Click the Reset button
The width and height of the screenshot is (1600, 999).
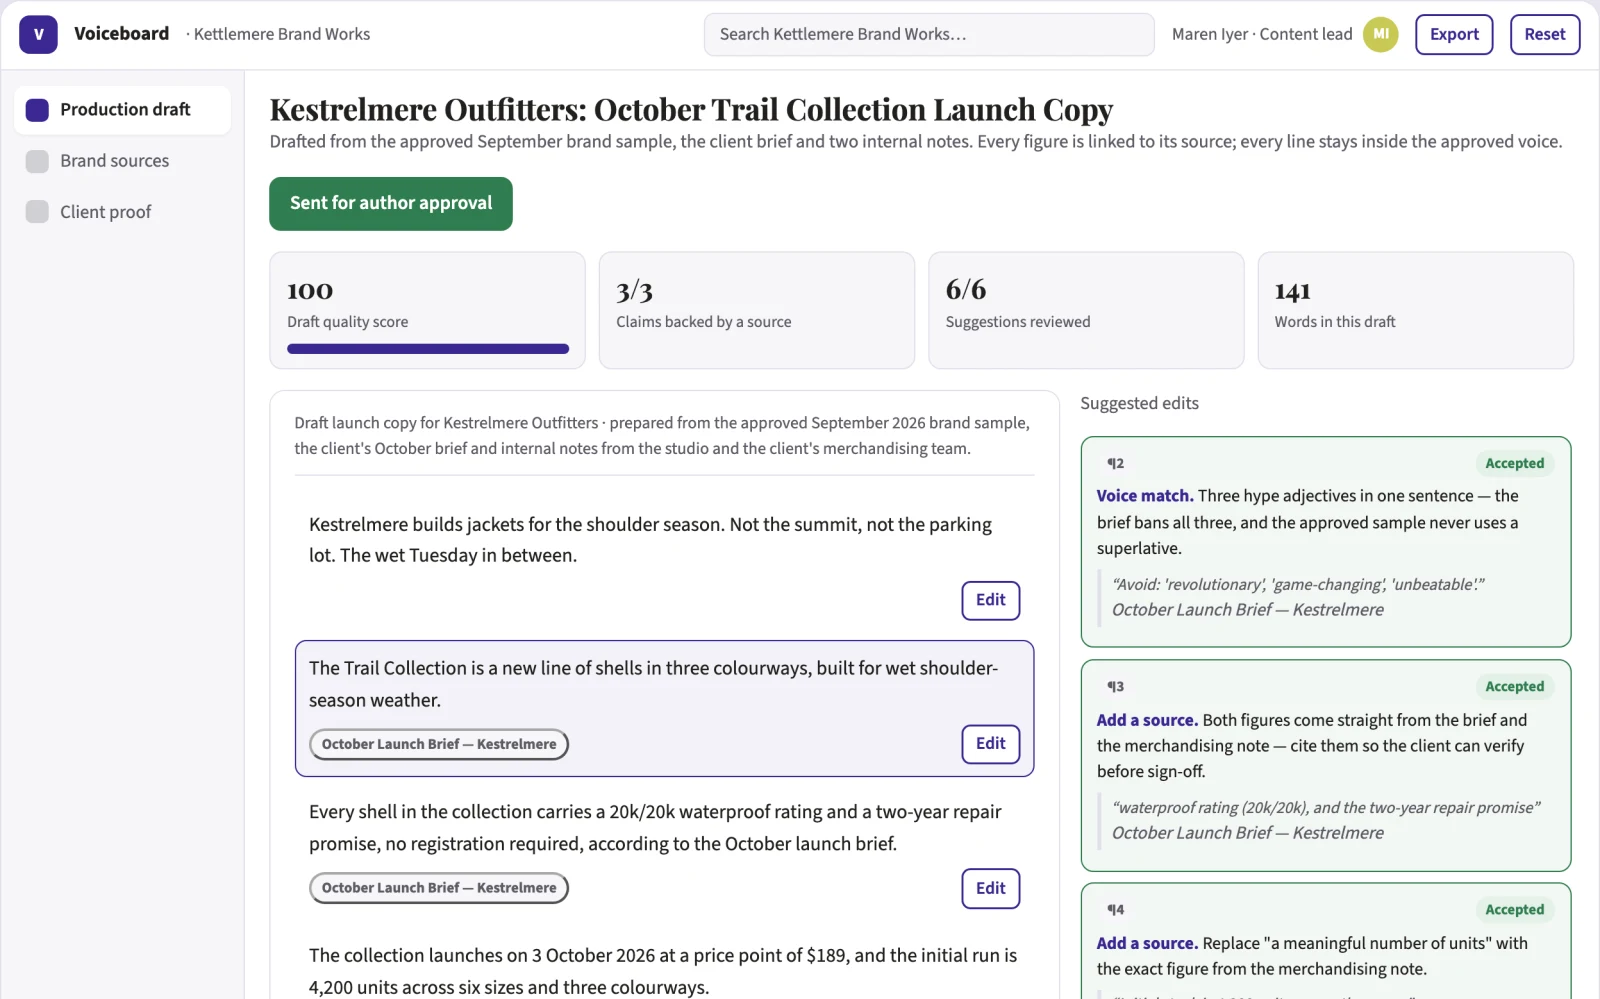pyautogui.click(x=1545, y=34)
